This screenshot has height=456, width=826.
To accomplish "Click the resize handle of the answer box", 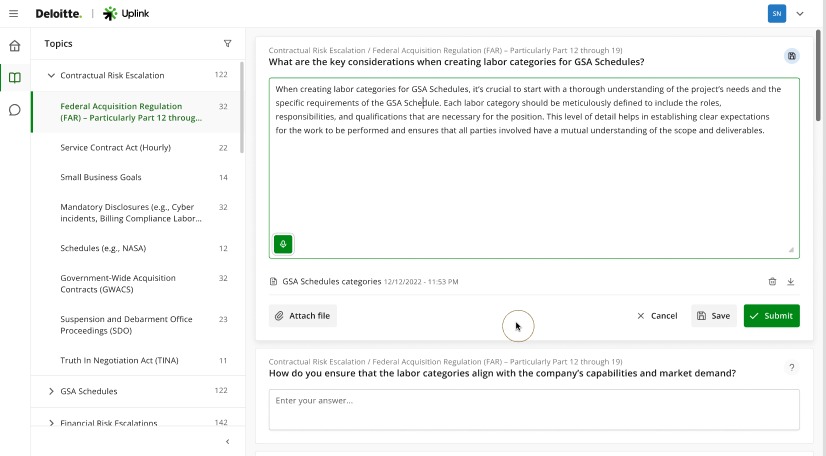I will [x=791, y=250].
